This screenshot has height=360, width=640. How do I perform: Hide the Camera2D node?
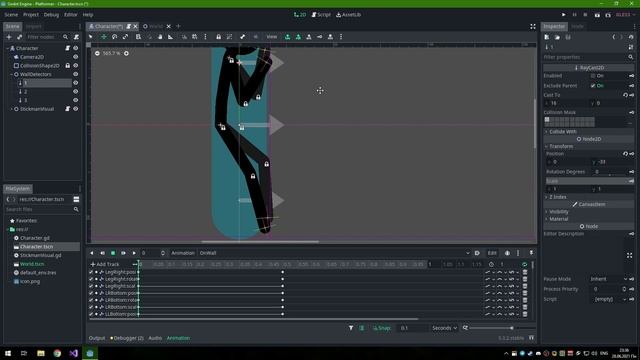click(x=76, y=57)
